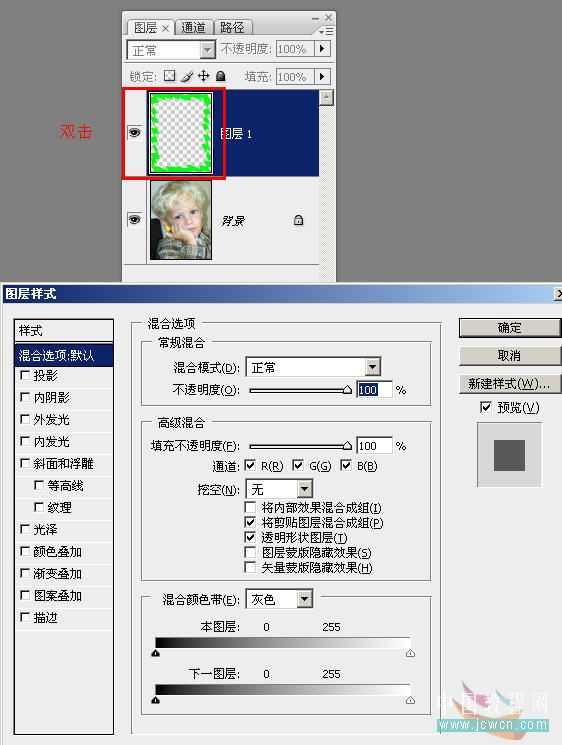Uncheck the B(B) channel checkbox

(346, 465)
